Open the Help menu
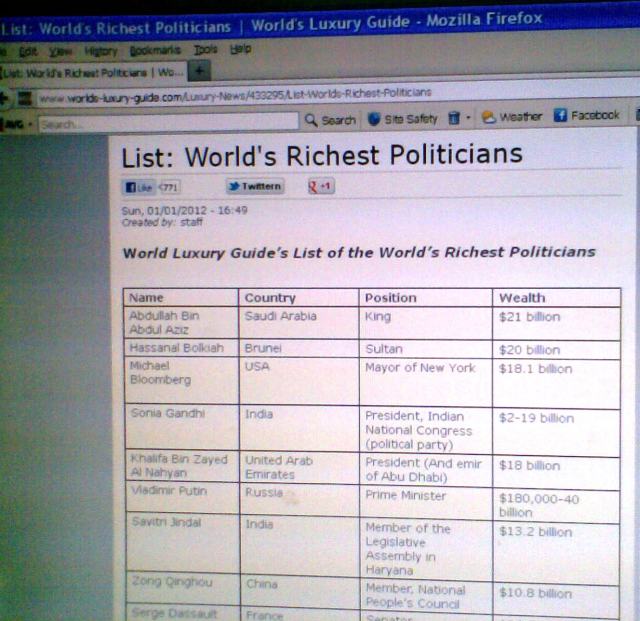Screen dimensions: 640x621 tap(240, 48)
